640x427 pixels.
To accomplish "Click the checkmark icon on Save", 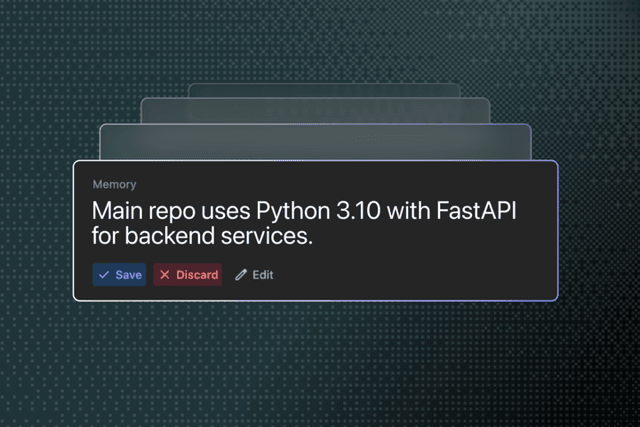I will (x=104, y=275).
